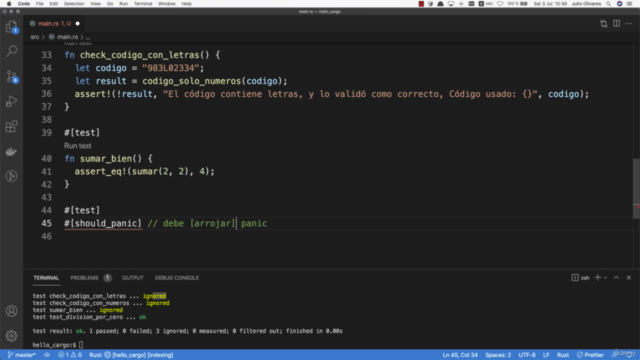Click the Prettier status bar item
This screenshot has height=360, width=640.
[590, 355]
